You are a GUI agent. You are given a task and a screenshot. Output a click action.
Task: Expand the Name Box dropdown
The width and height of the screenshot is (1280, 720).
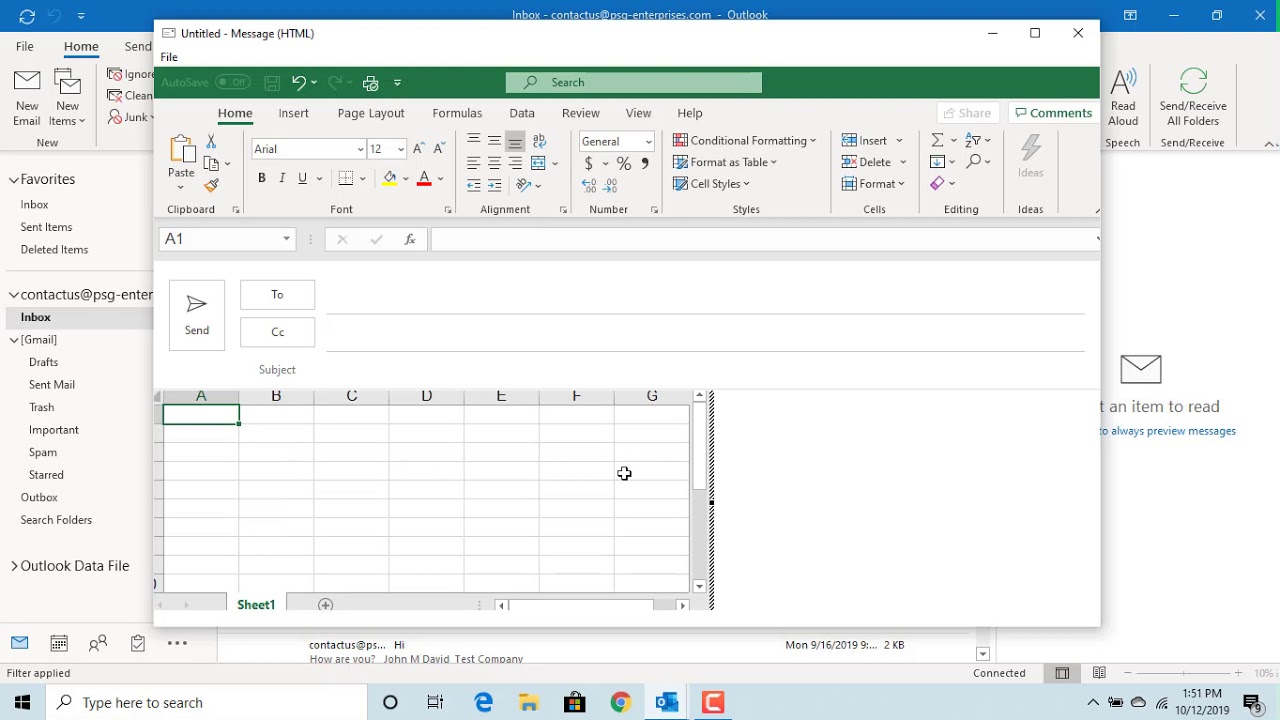(x=287, y=239)
